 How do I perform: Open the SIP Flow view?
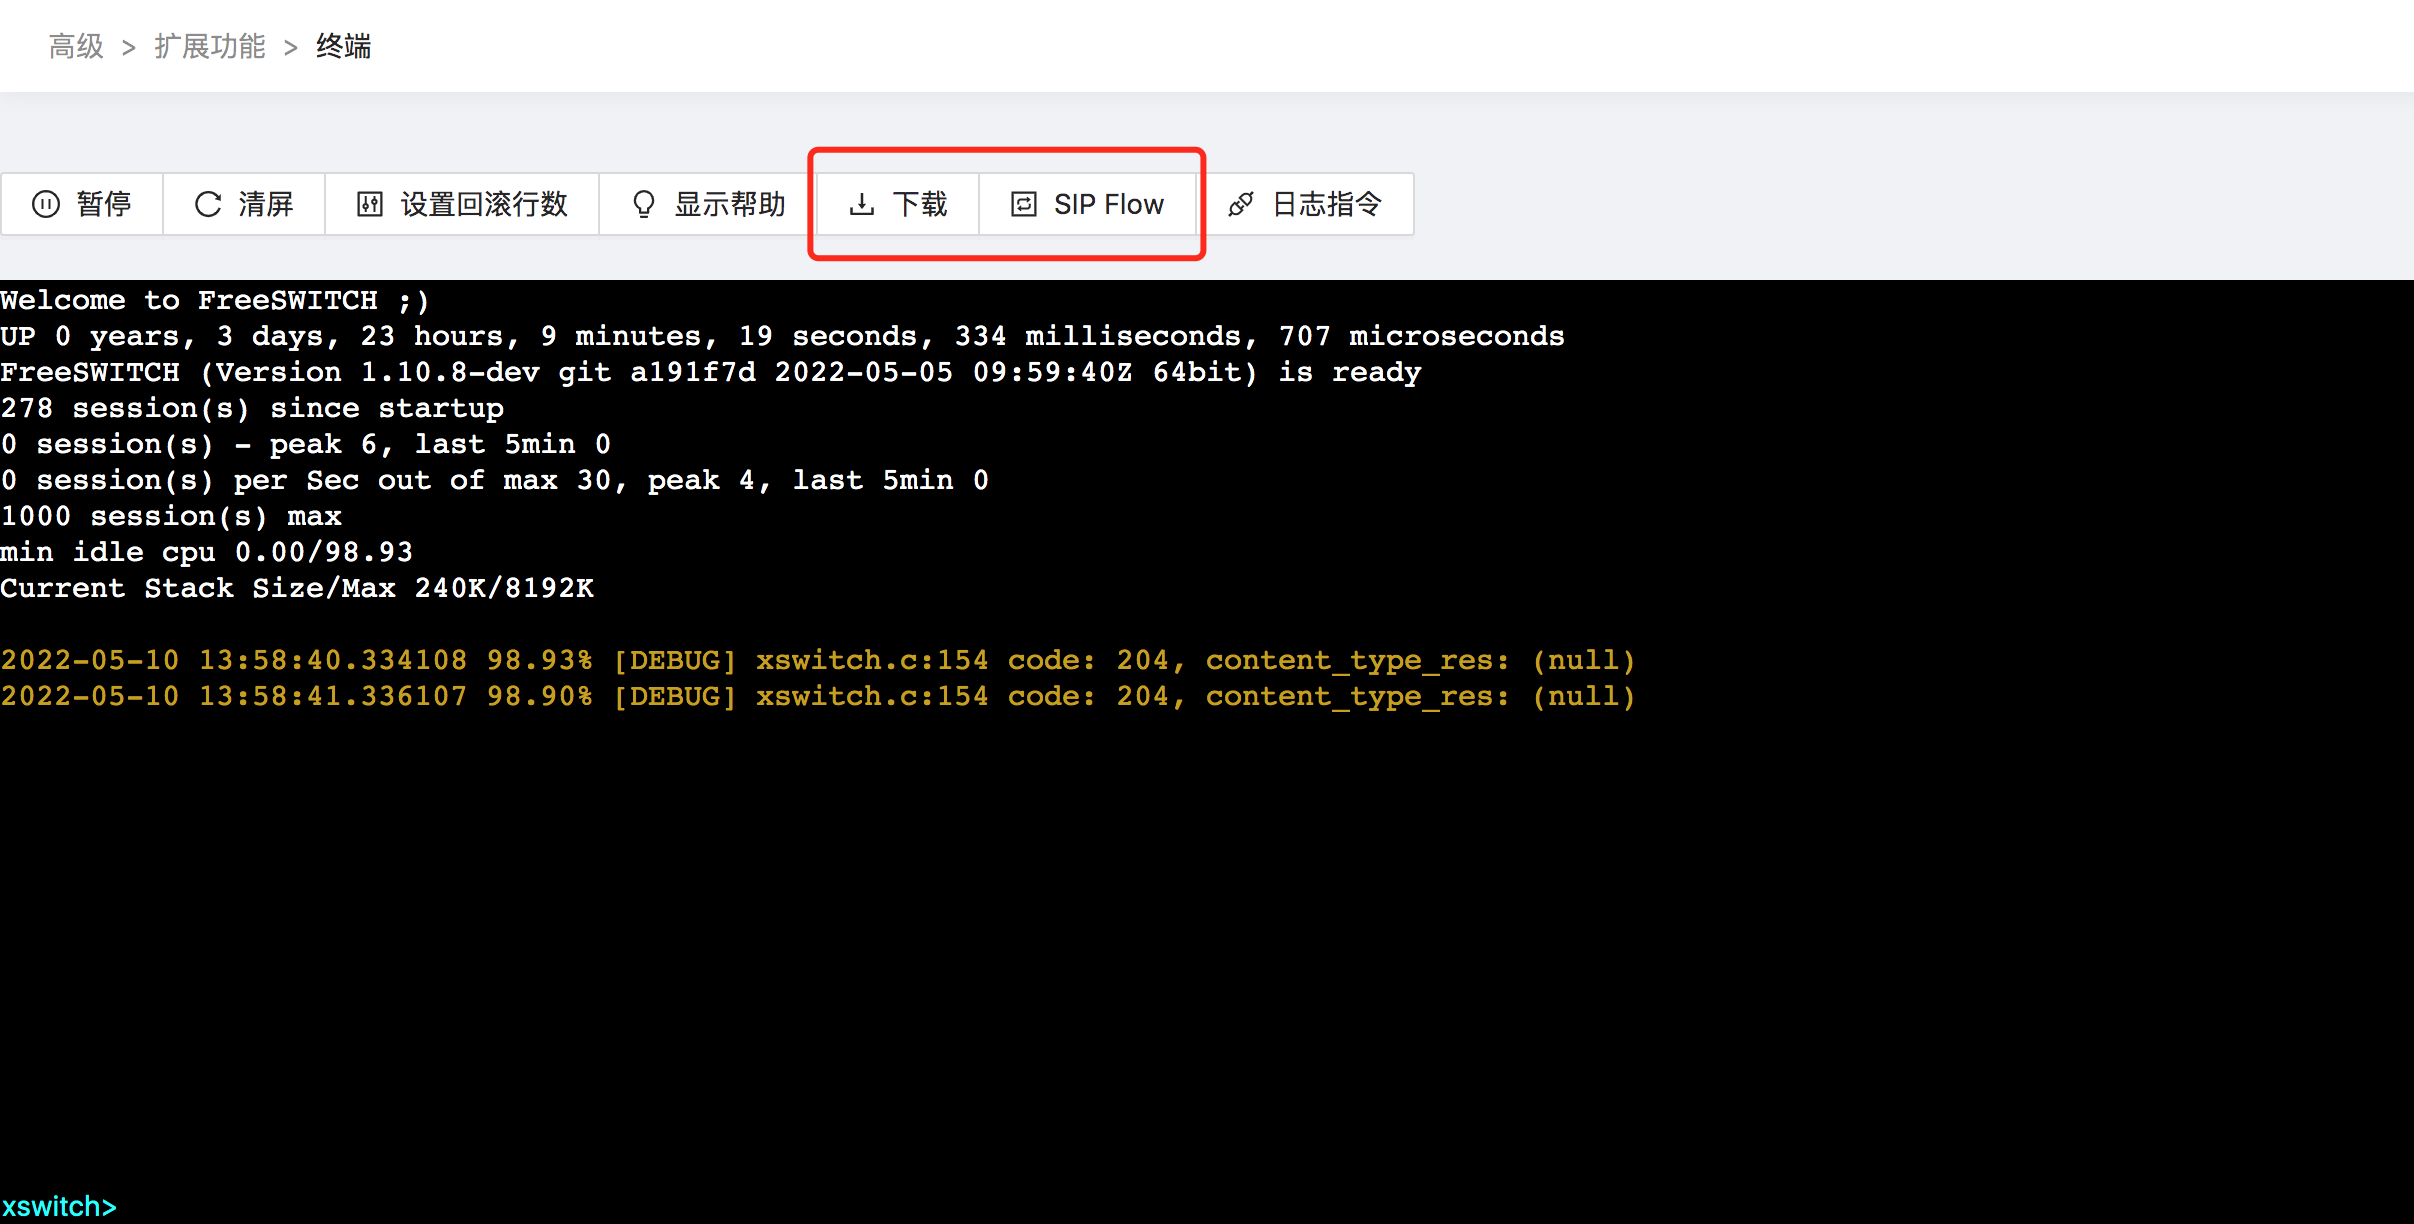coord(1088,204)
